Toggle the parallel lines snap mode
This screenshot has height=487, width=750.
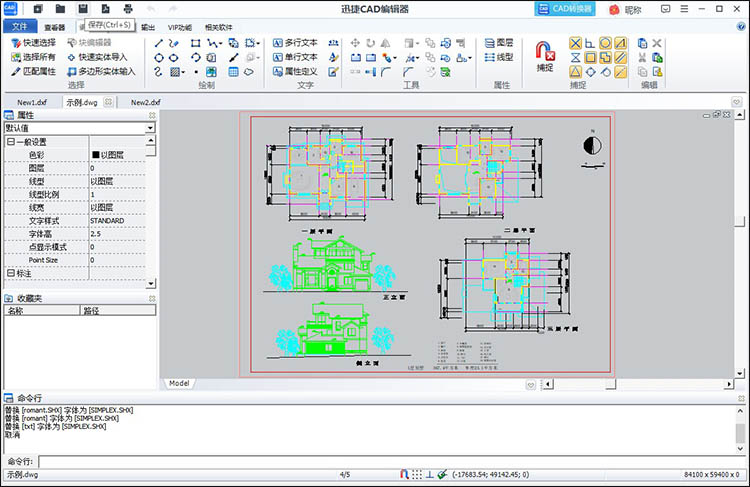click(x=620, y=58)
